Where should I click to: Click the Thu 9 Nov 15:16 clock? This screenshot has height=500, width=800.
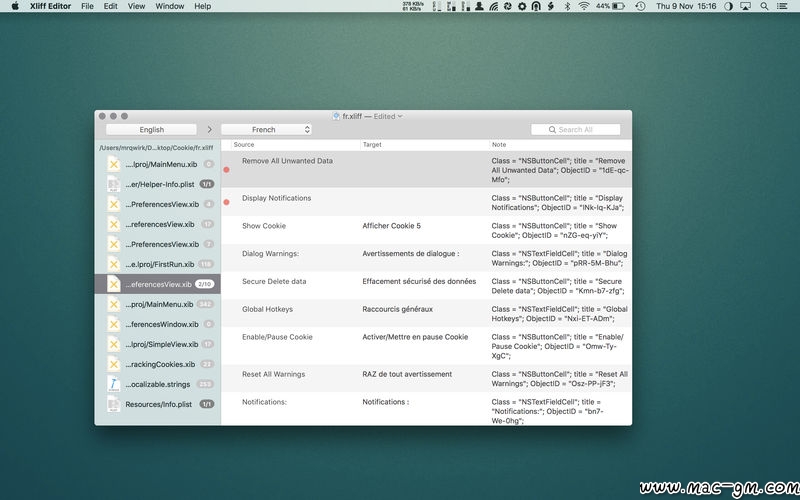coord(686,6)
